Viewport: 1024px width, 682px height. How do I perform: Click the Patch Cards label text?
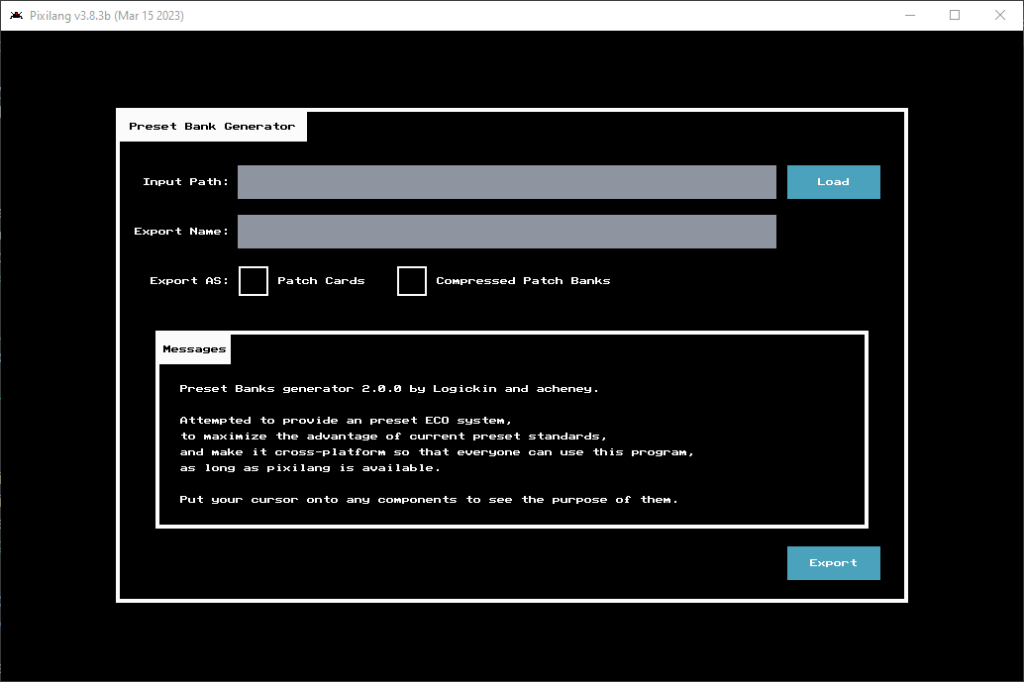click(x=321, y=281)
